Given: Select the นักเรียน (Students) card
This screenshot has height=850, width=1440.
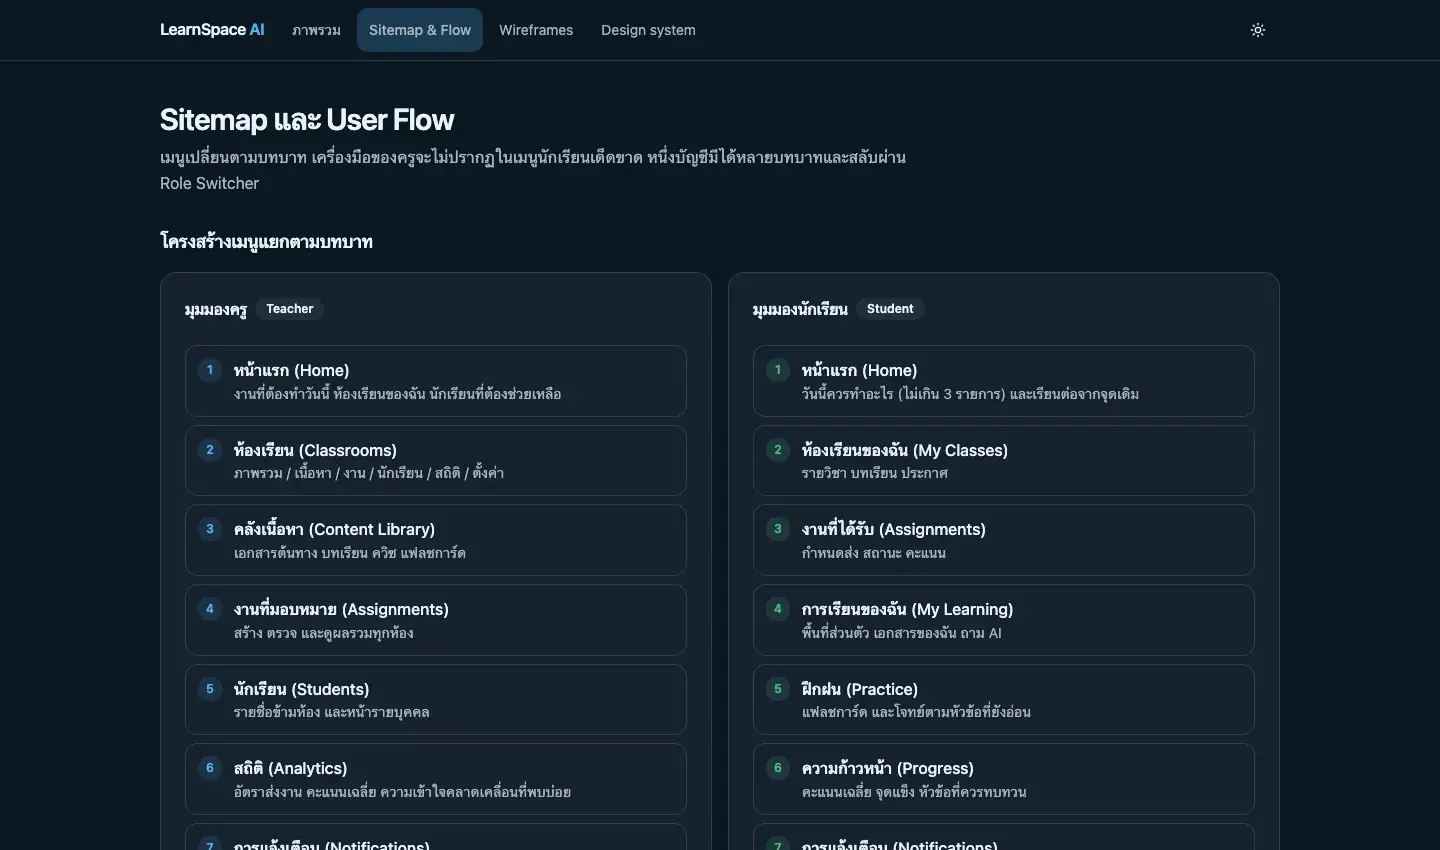Looking at the screenshot, I should pyautogui.click(x=436, y=700).
